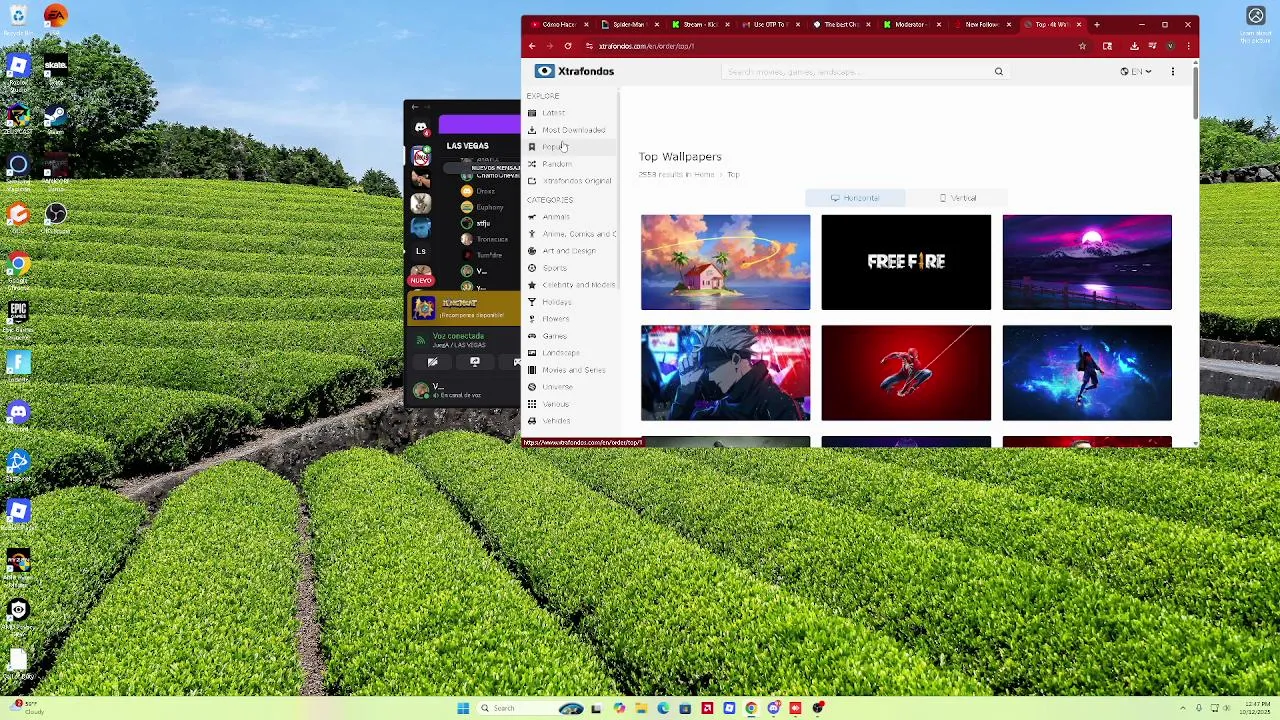
Task: Open the Windows Start menu
Action: pos(463,708)
